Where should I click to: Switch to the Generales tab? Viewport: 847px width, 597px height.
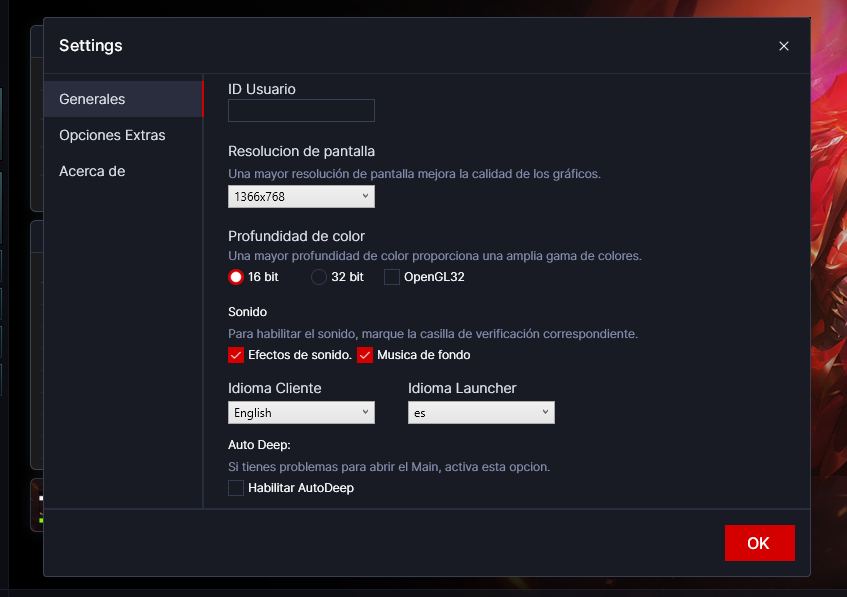[x=91, y=99]
